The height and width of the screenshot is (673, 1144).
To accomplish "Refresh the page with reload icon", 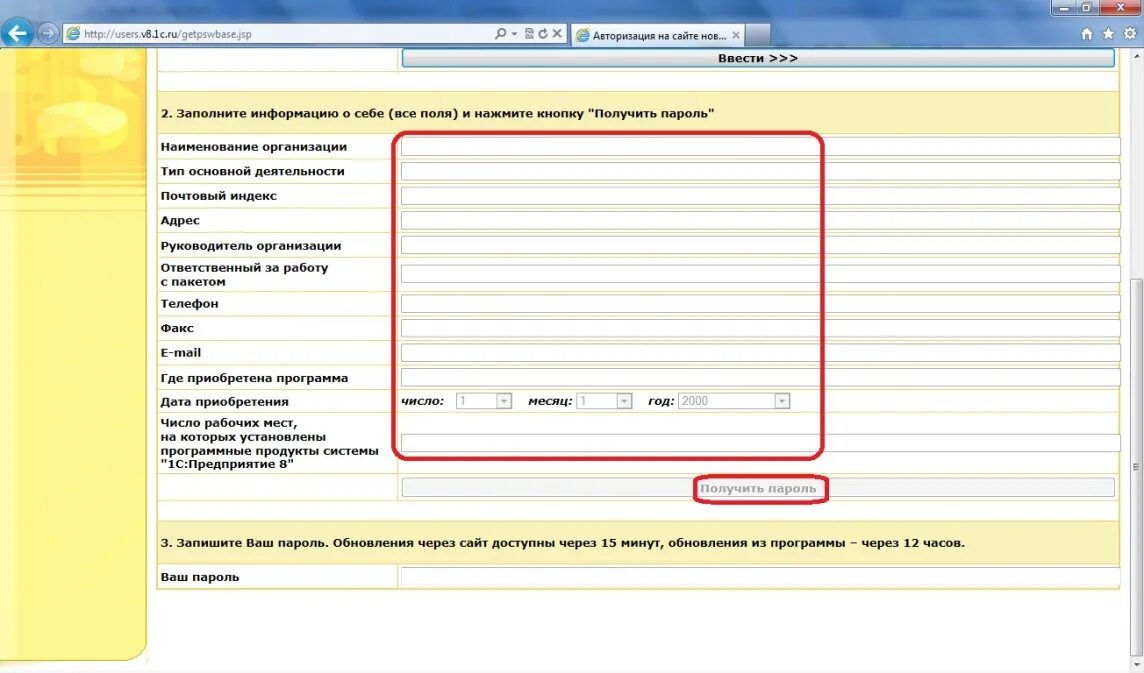I will tap(543, 34).
